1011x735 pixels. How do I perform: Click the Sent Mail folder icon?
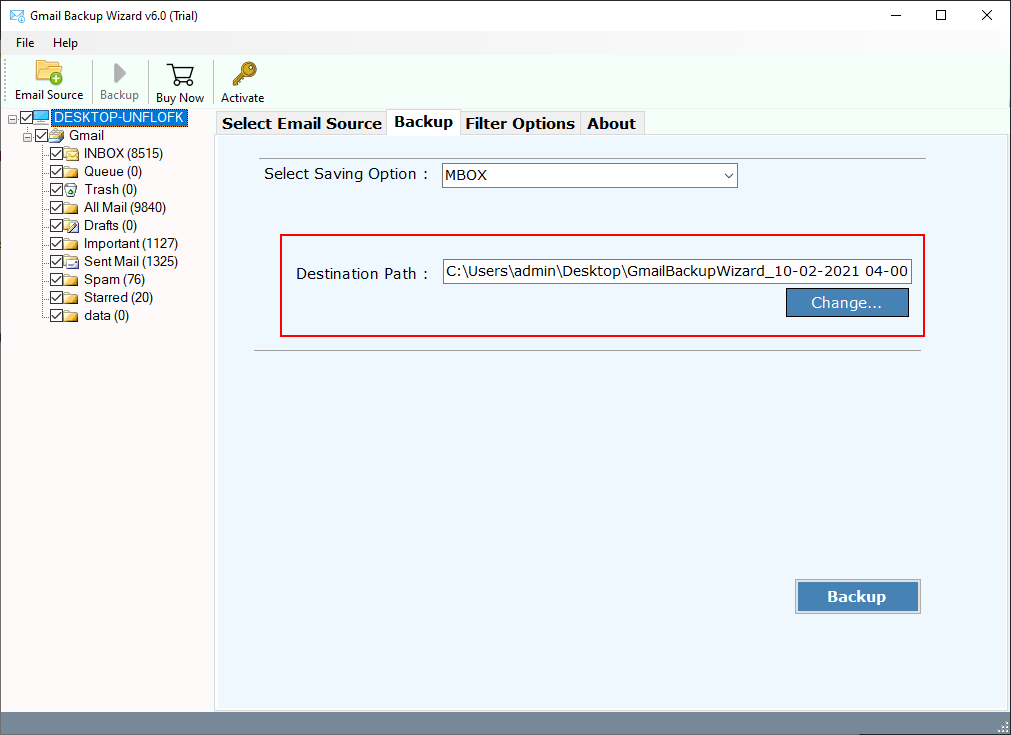(x=72, y=262)
